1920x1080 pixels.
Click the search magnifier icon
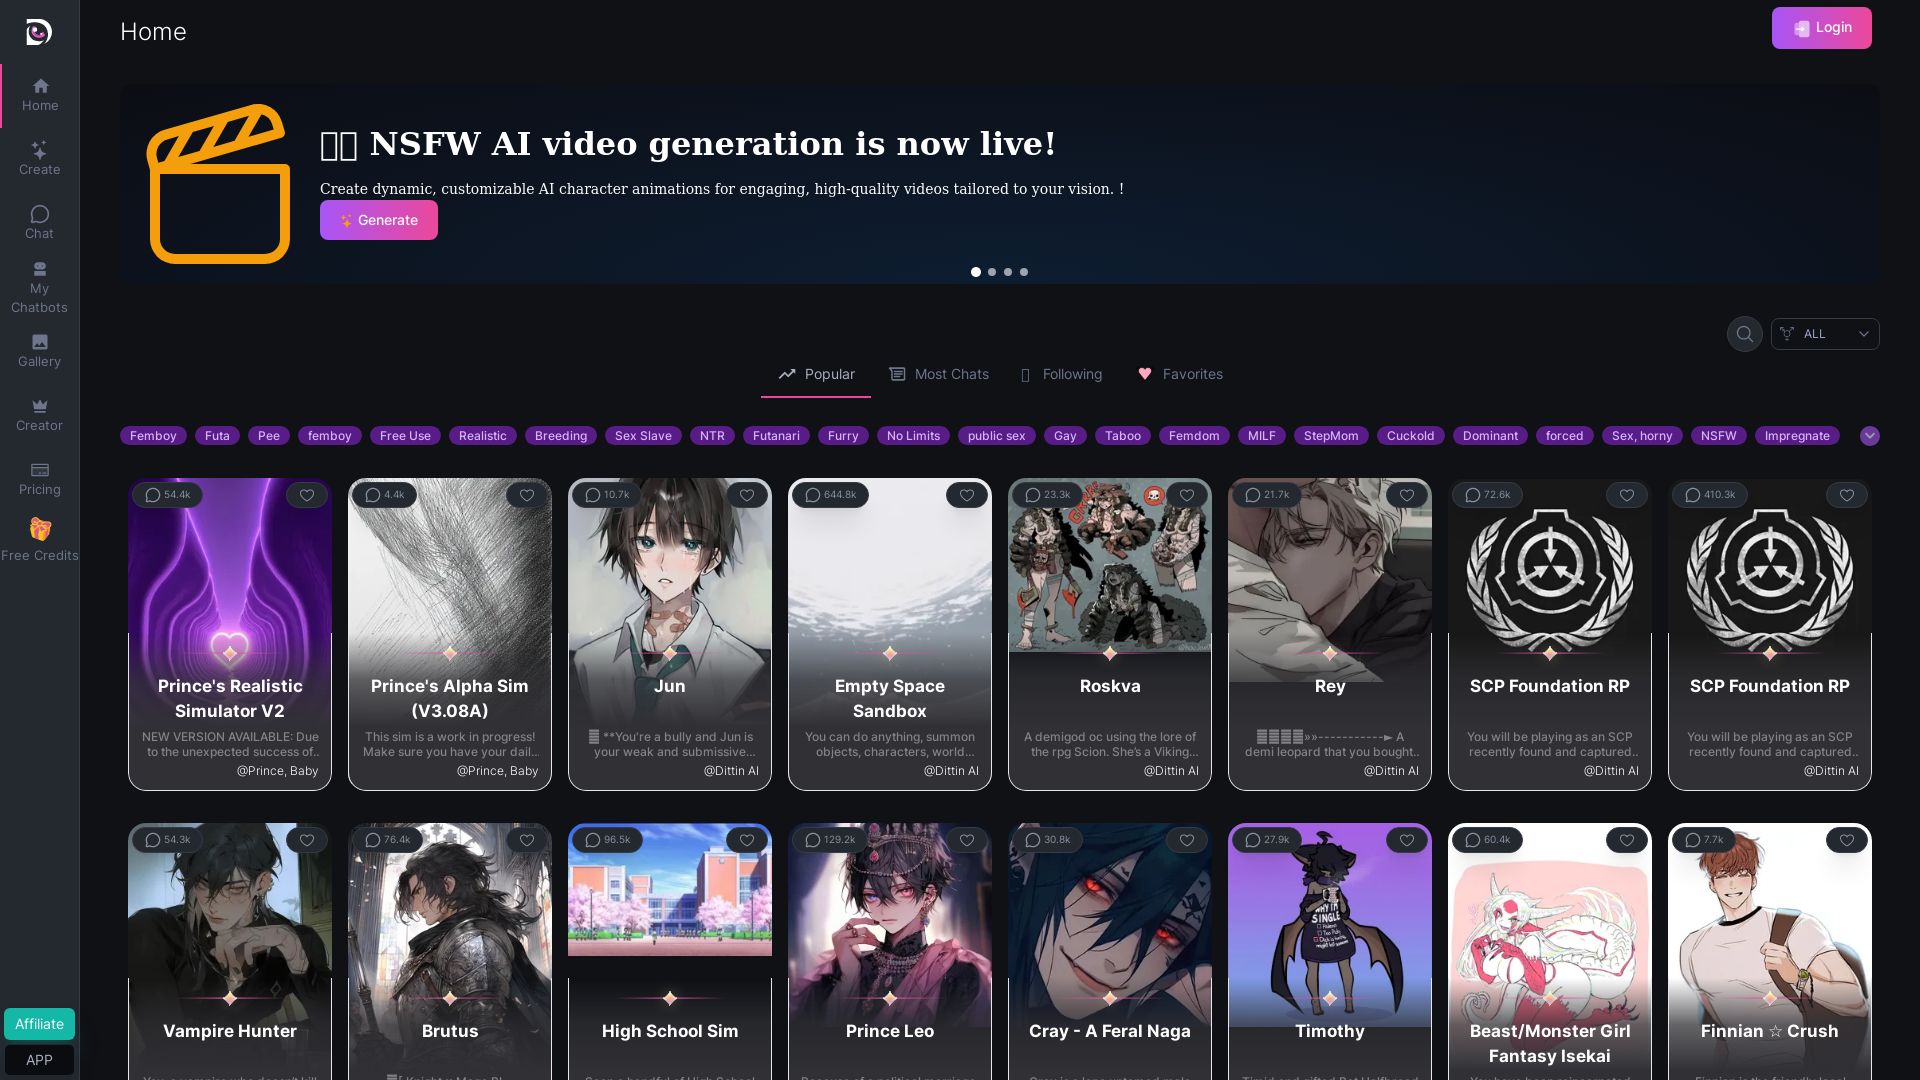point(1744,334)
